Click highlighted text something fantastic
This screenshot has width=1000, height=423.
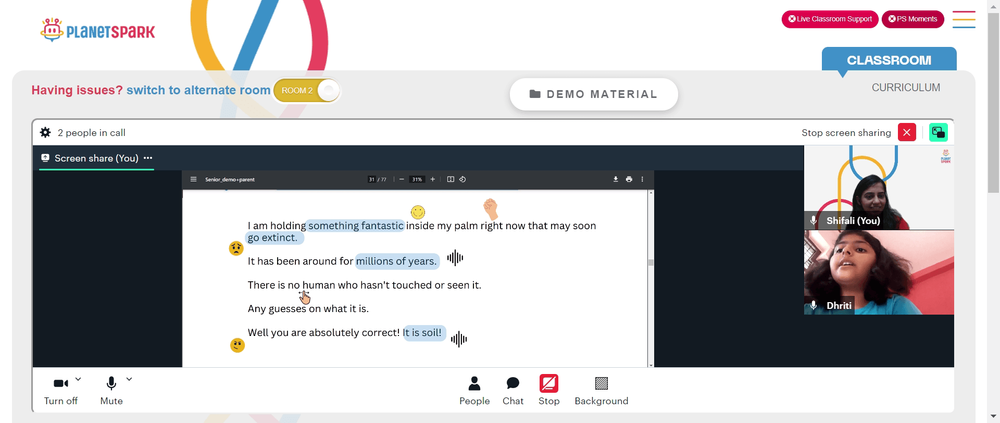click(356, 225)
